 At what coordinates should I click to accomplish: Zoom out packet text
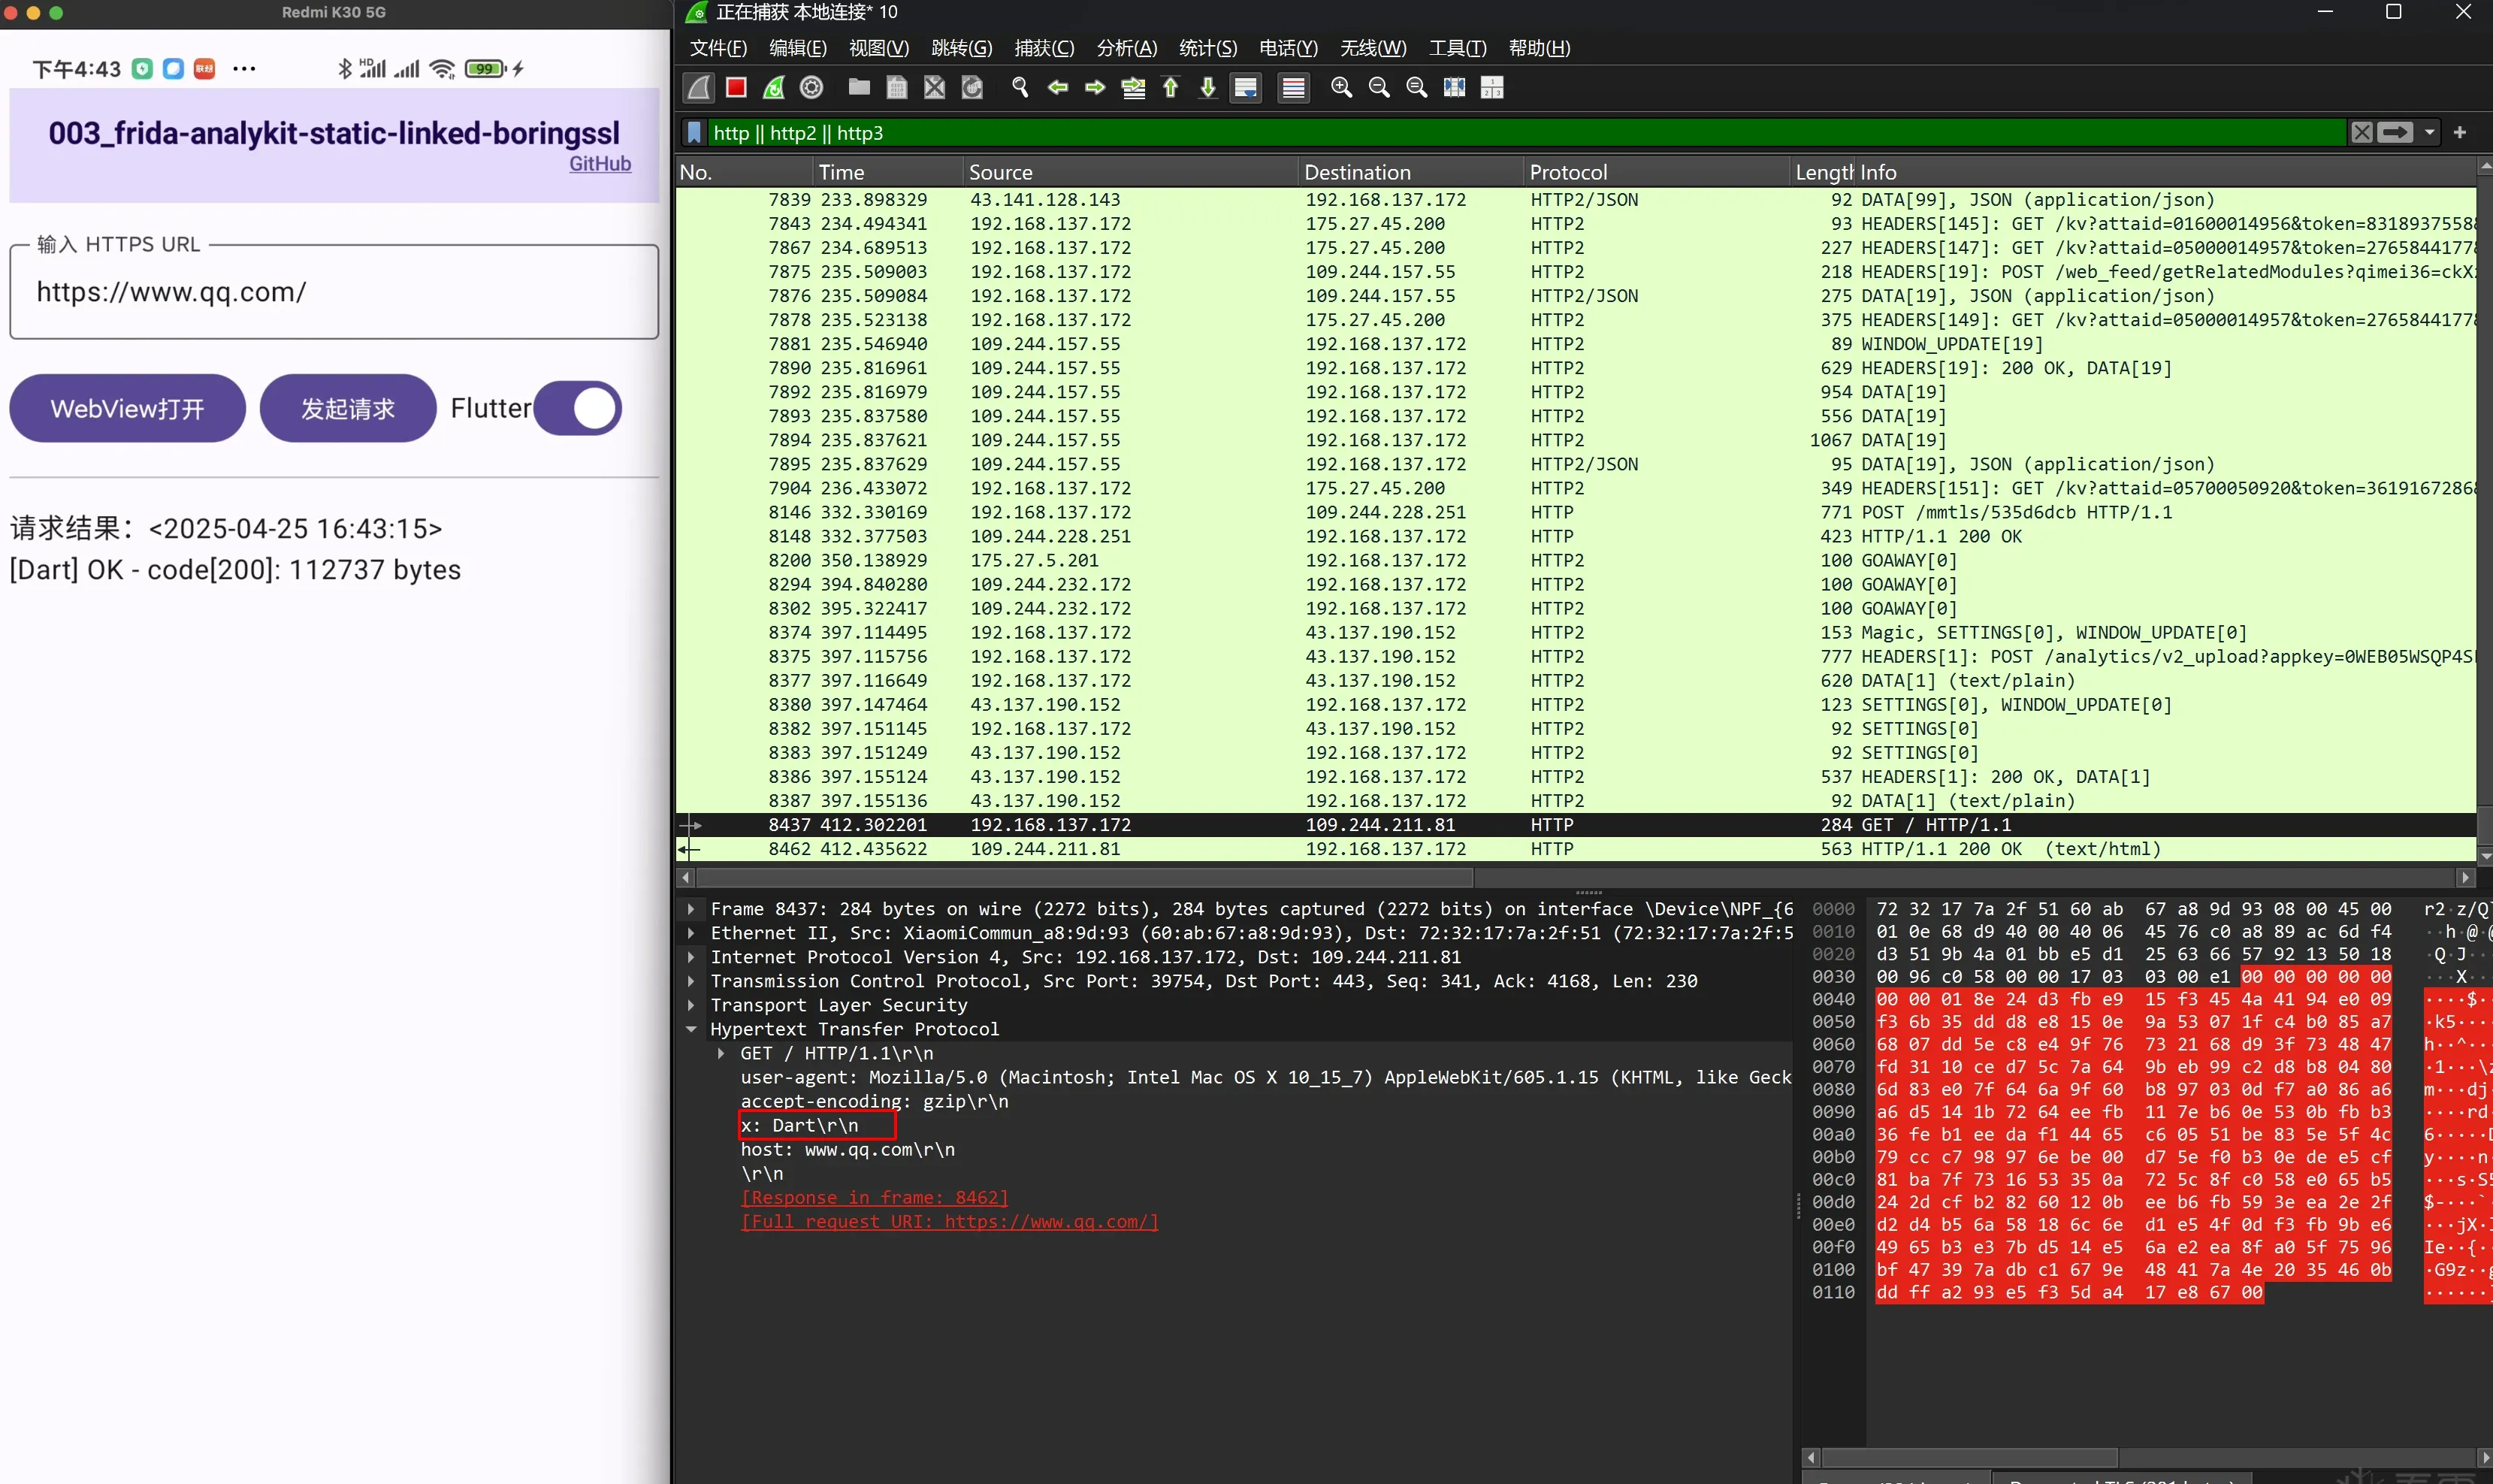click(x=1379, y=88)
